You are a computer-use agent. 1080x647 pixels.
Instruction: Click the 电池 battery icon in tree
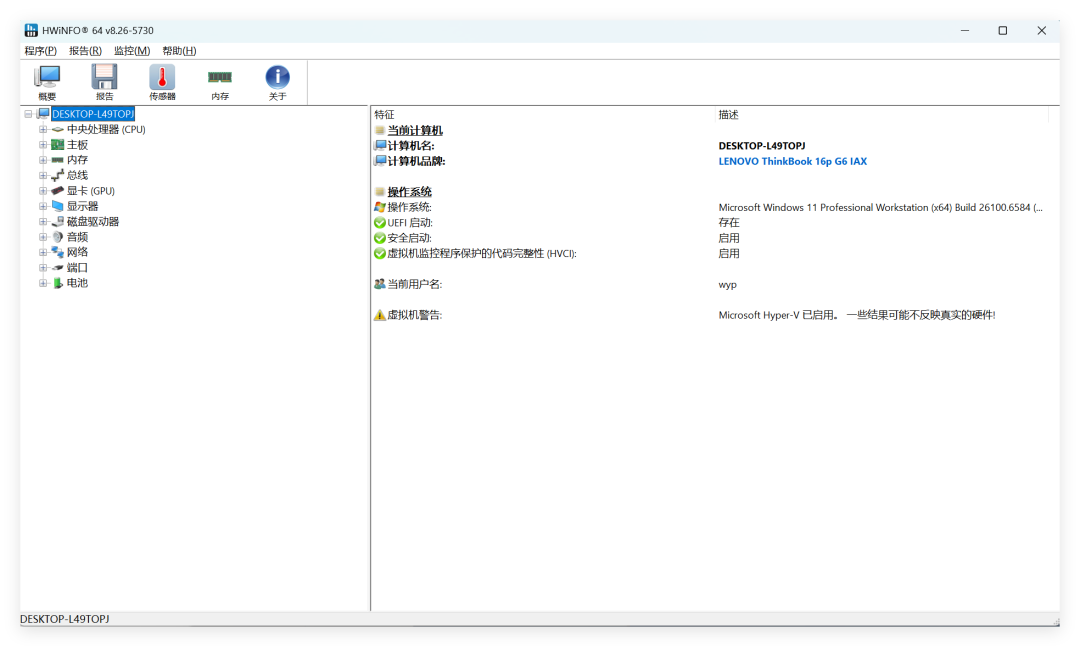[x=58, y=283]
